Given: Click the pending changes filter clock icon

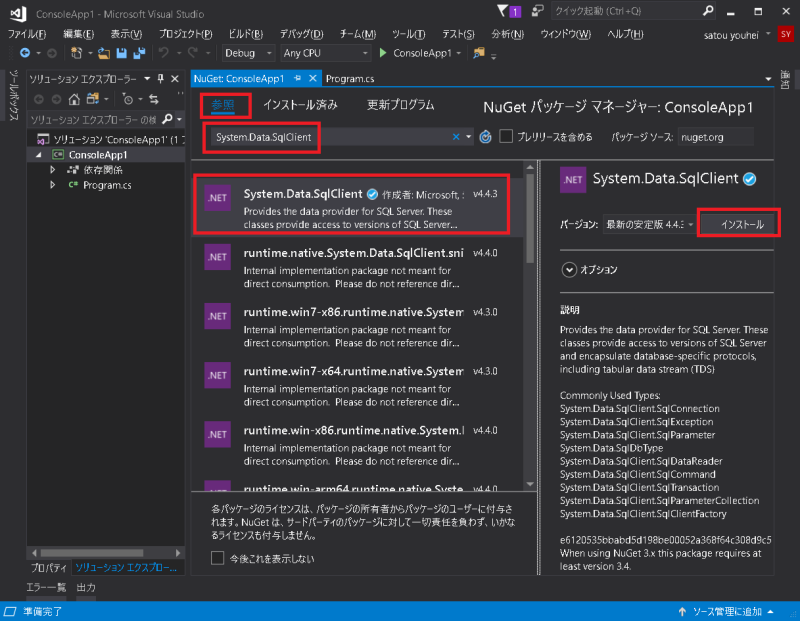Looking at the screenshot, I should pyautogui.click(x=128, y=99).
